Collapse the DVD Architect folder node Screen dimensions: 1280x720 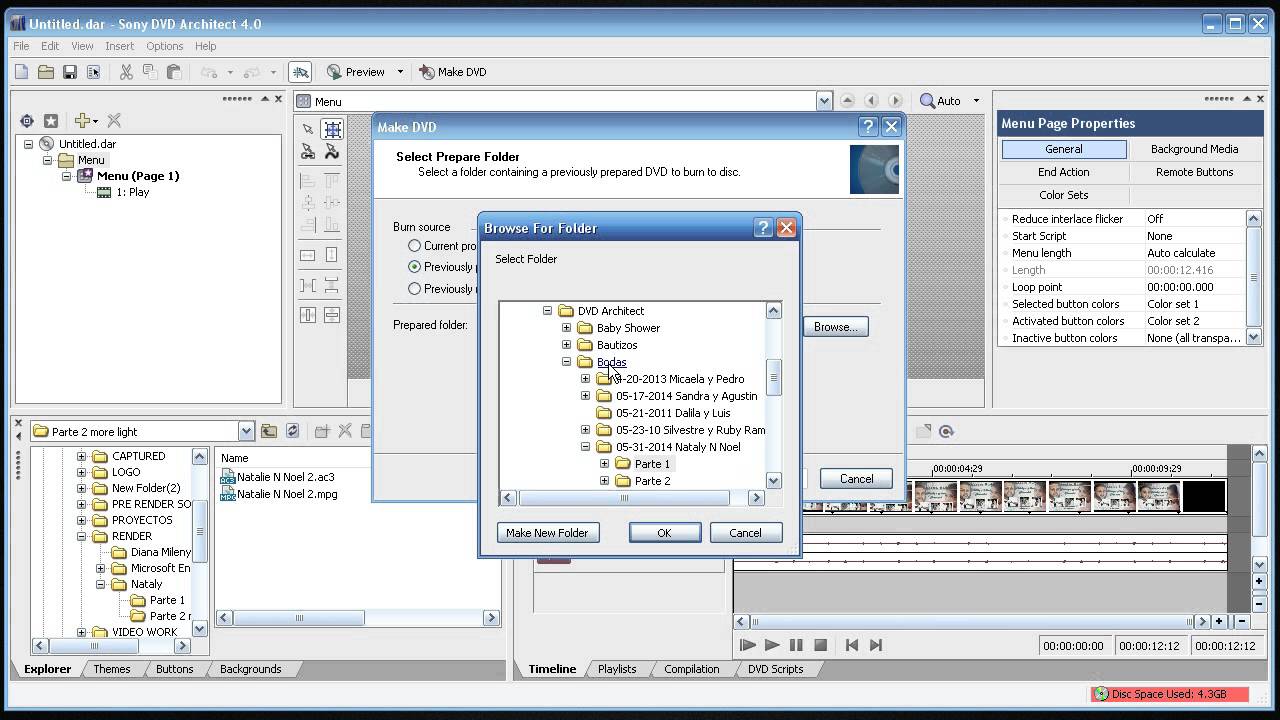[547, 311]
